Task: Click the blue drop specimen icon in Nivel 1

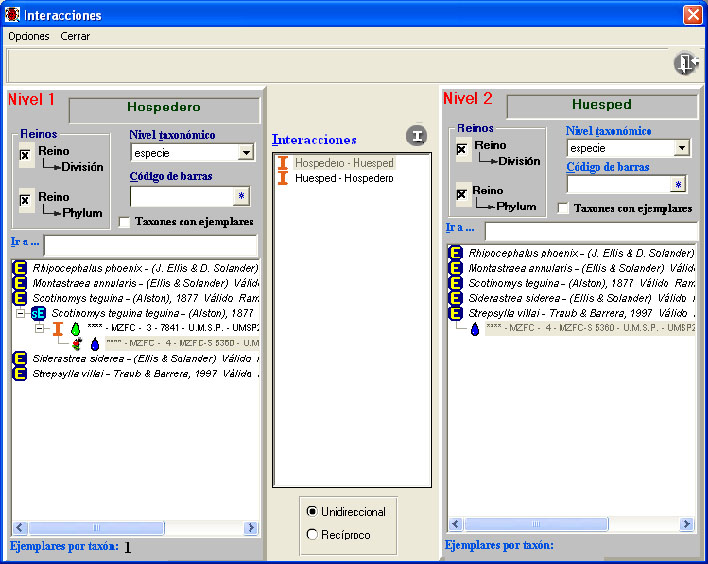Action: click(95, 344)
